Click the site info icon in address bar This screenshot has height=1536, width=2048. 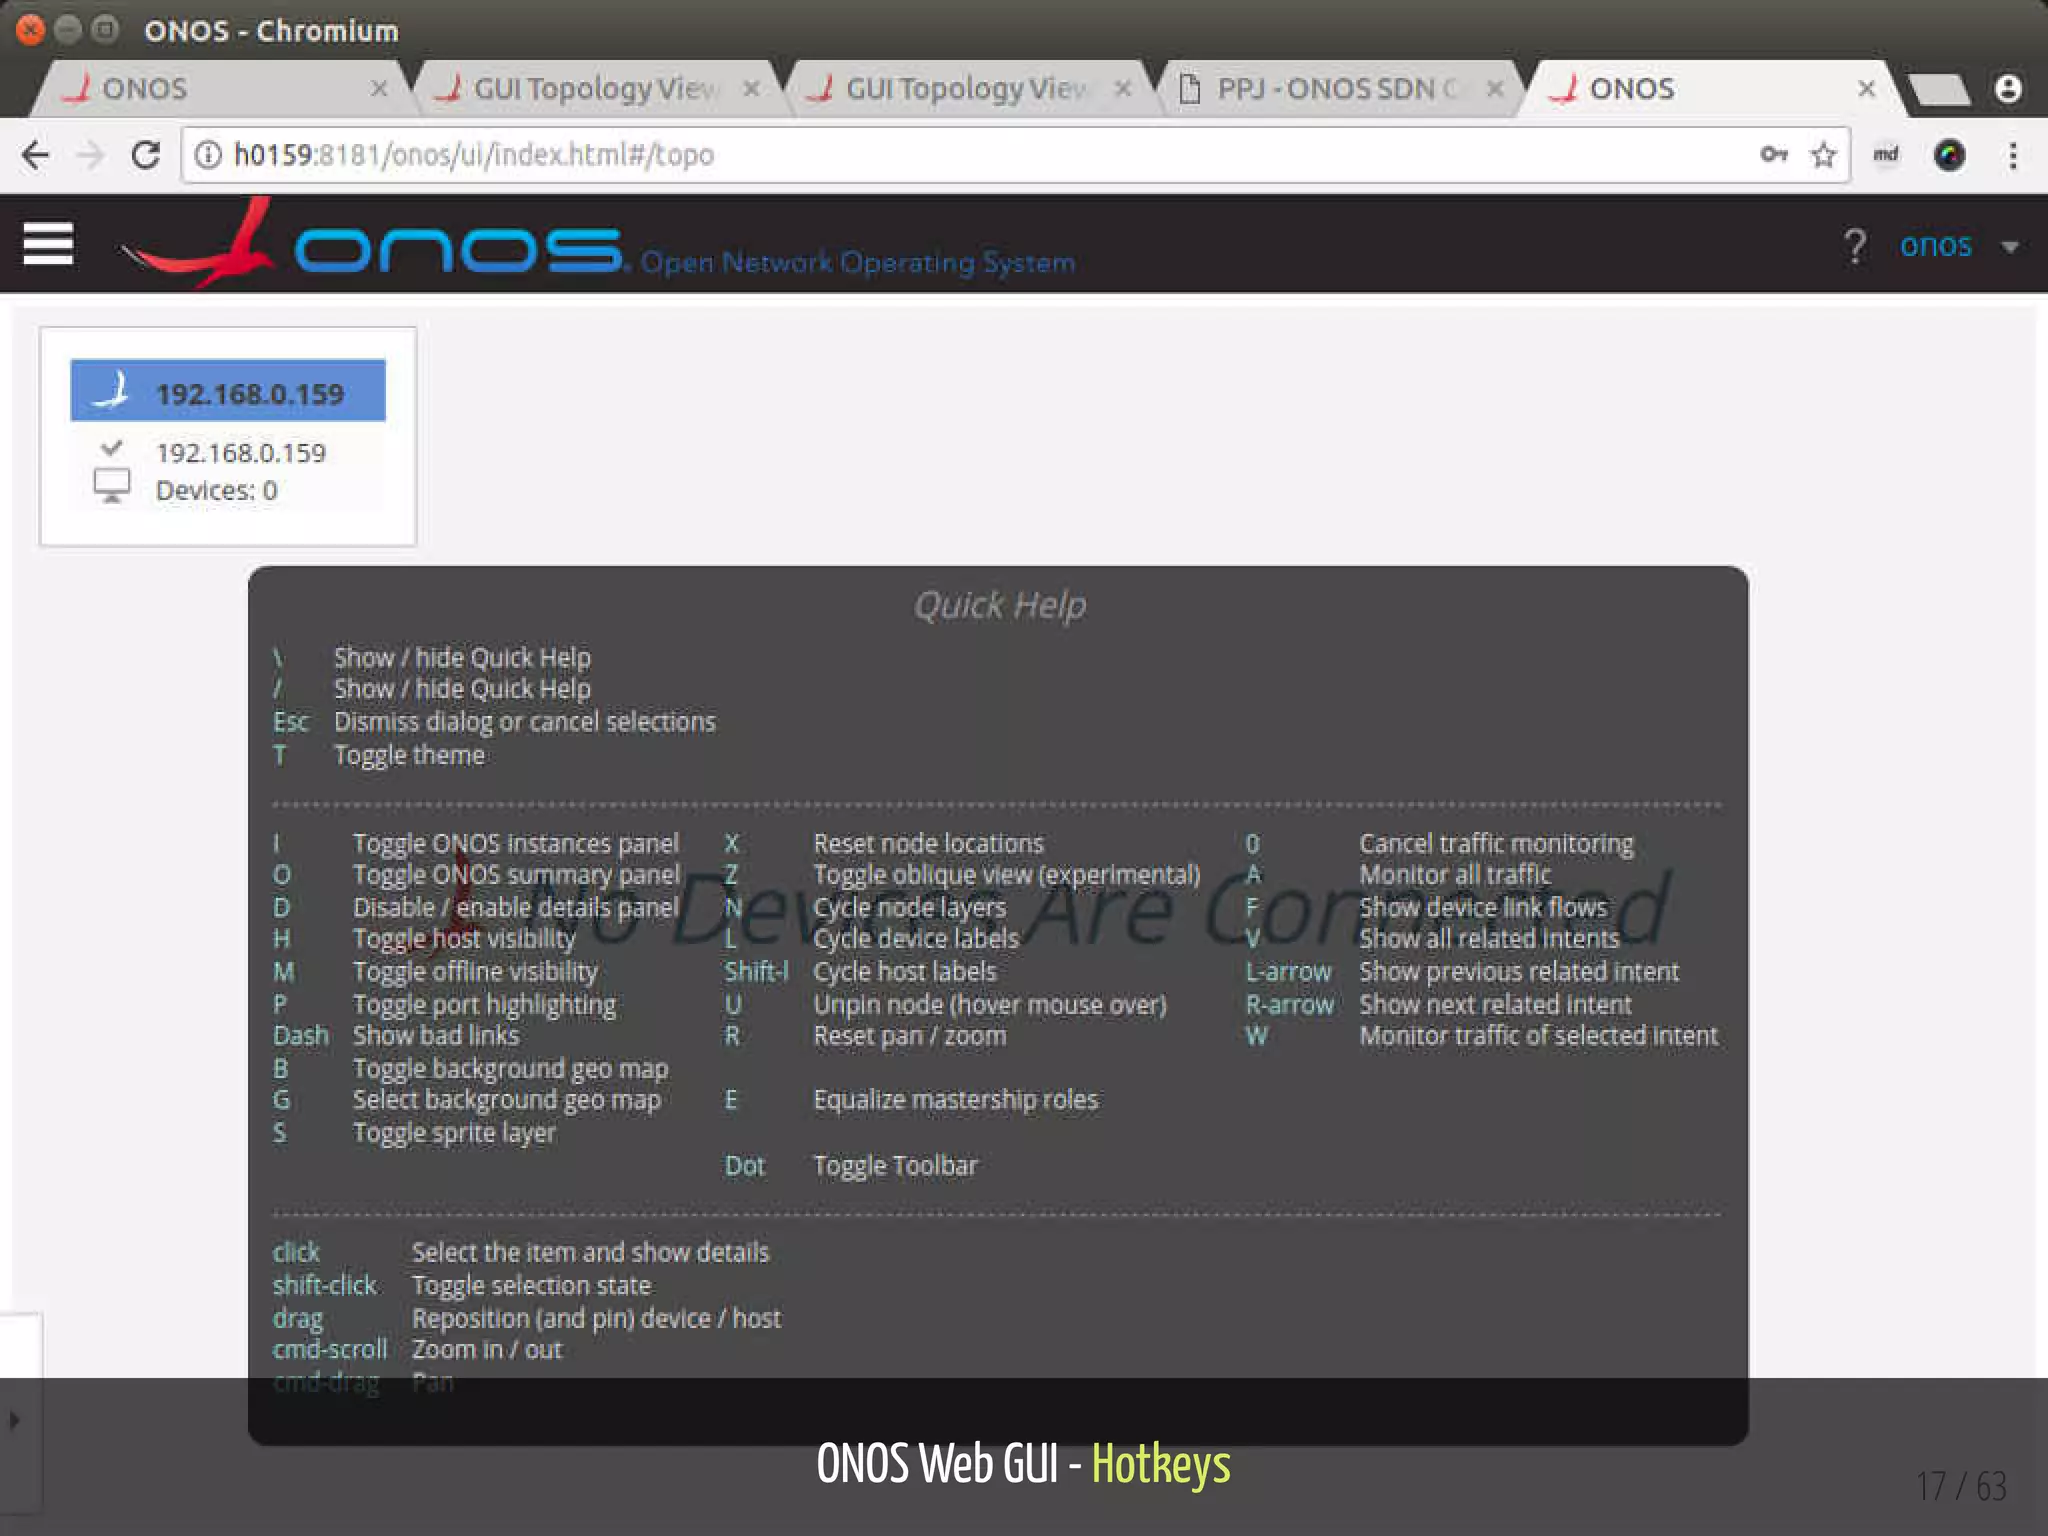coord(207,155)
